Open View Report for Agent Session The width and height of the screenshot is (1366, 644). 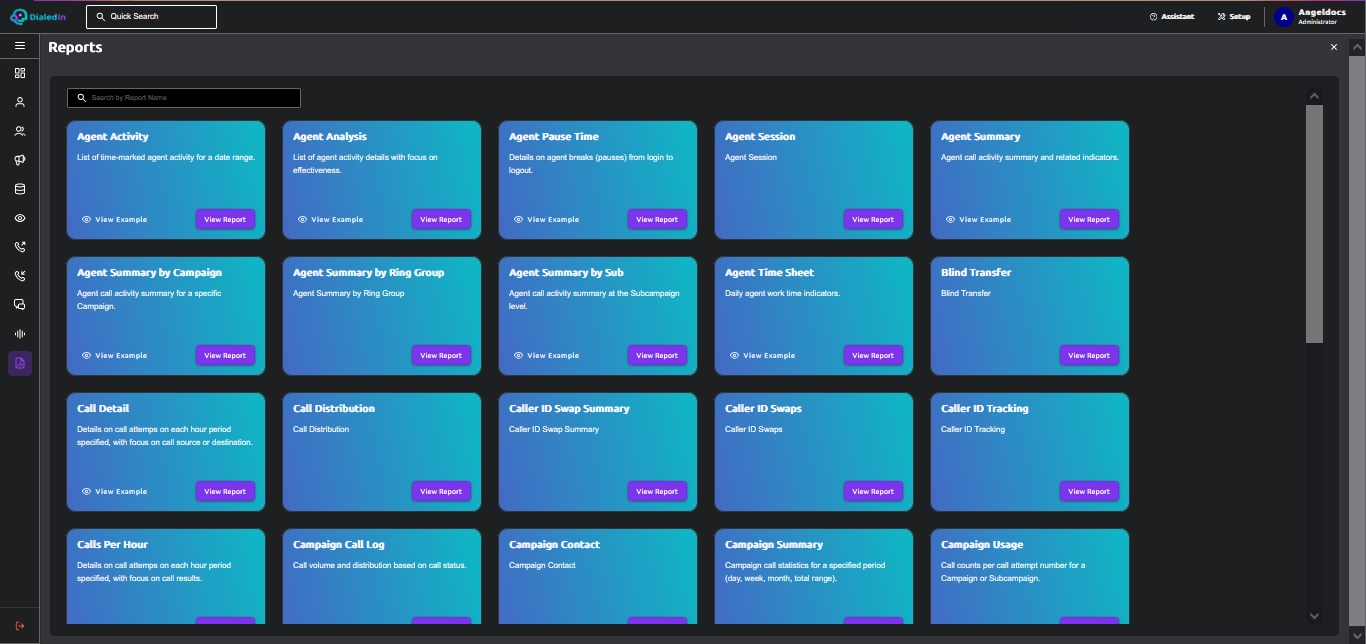coord(873,220)
